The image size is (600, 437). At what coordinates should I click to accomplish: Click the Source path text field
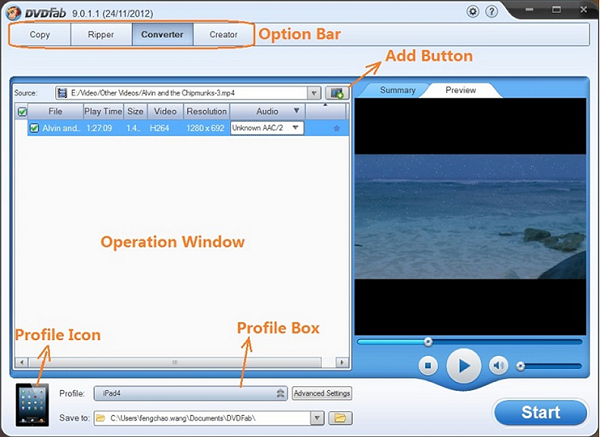click(x=181, y=93)
